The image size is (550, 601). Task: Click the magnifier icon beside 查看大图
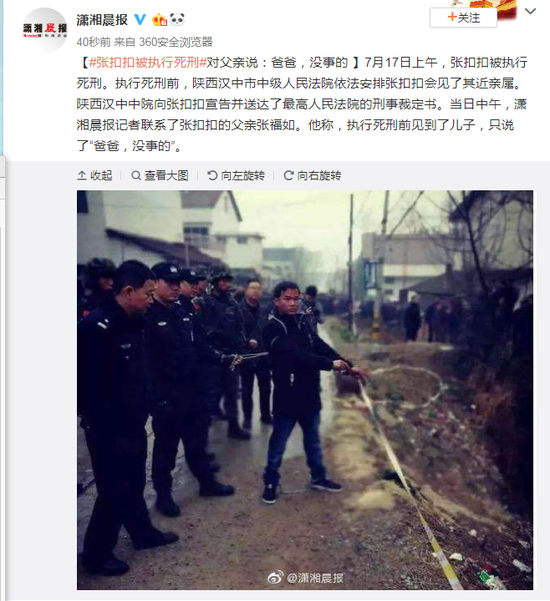136,176
